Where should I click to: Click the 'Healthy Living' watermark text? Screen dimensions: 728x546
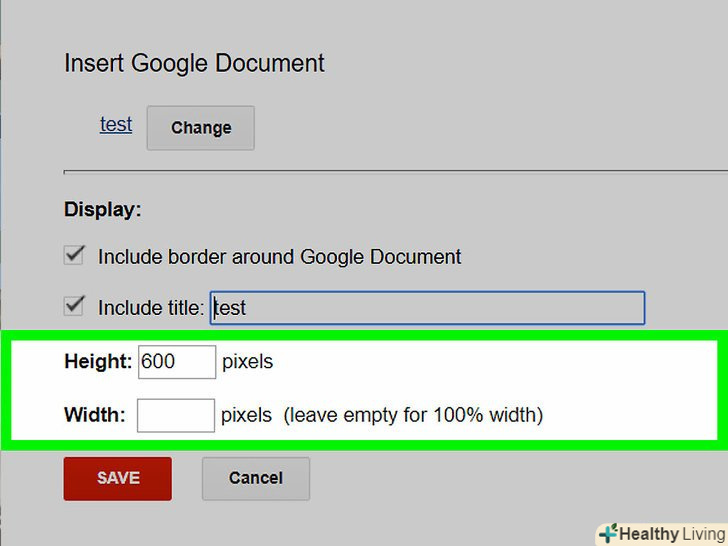670,534
